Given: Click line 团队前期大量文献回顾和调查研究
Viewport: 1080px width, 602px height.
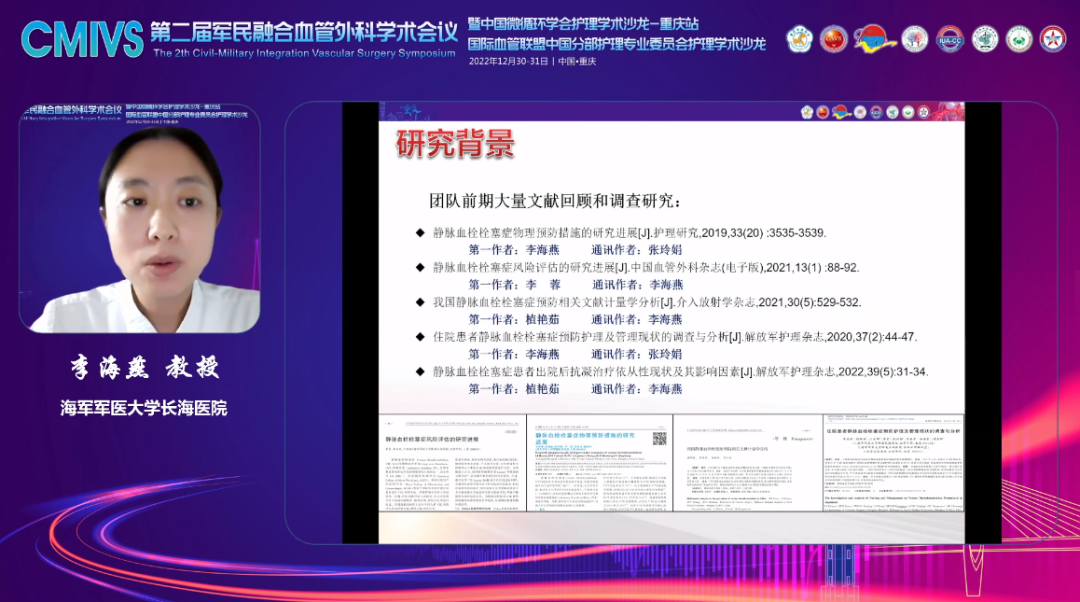Looking at the screenshot, I should 555,201.
